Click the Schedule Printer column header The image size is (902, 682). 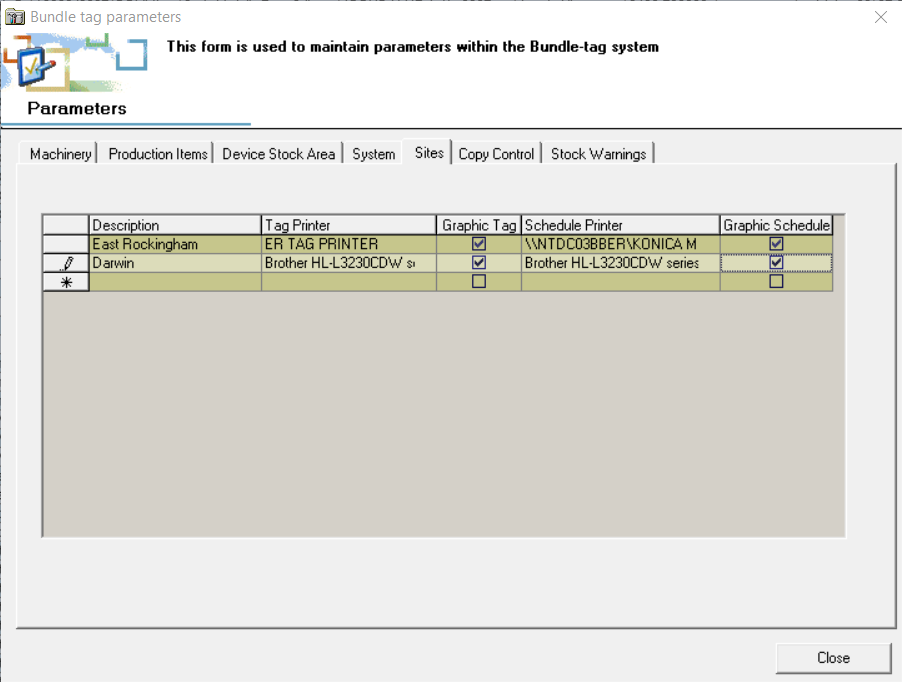point(618,224)
